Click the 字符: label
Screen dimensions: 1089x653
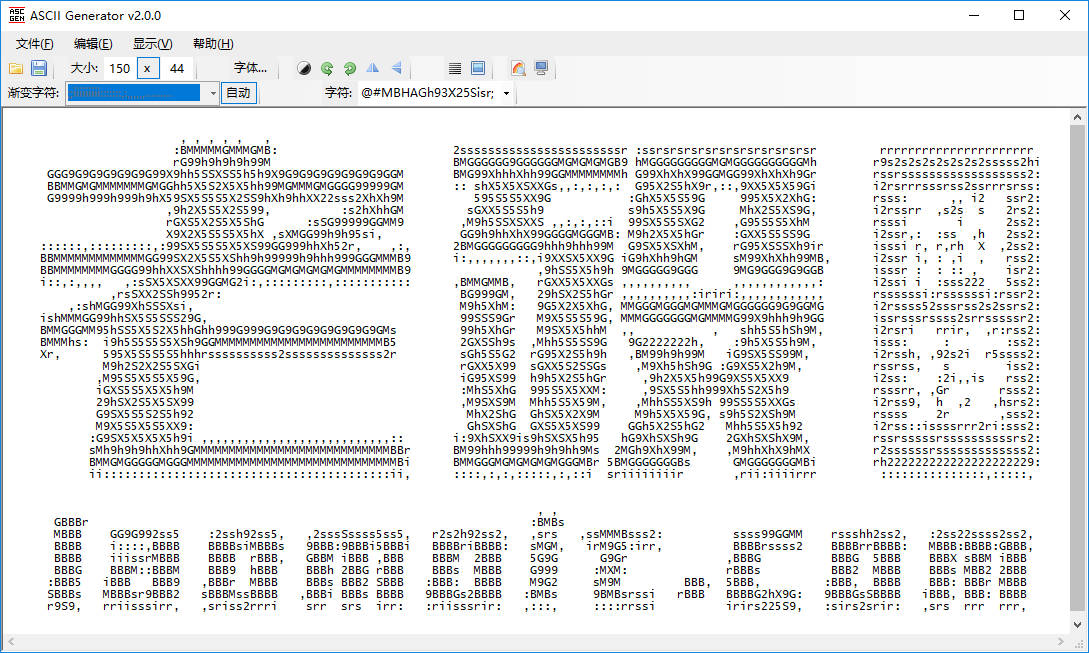tap(338, 93)
